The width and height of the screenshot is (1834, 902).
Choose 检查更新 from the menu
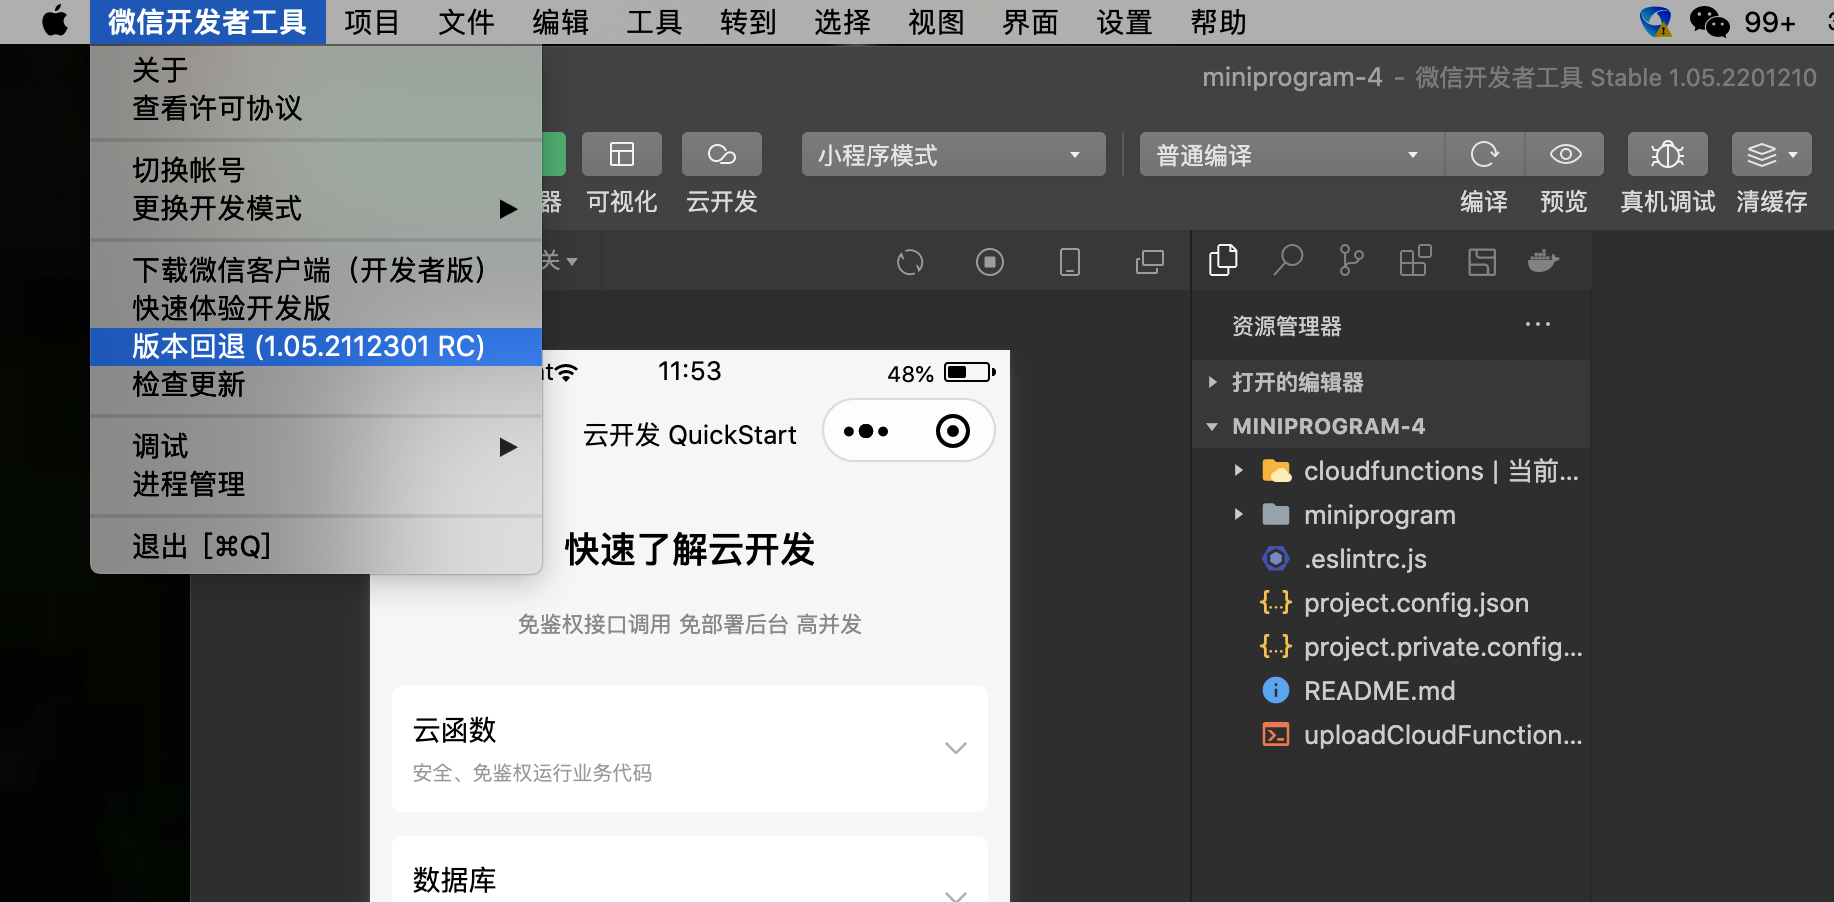[316, 384]
